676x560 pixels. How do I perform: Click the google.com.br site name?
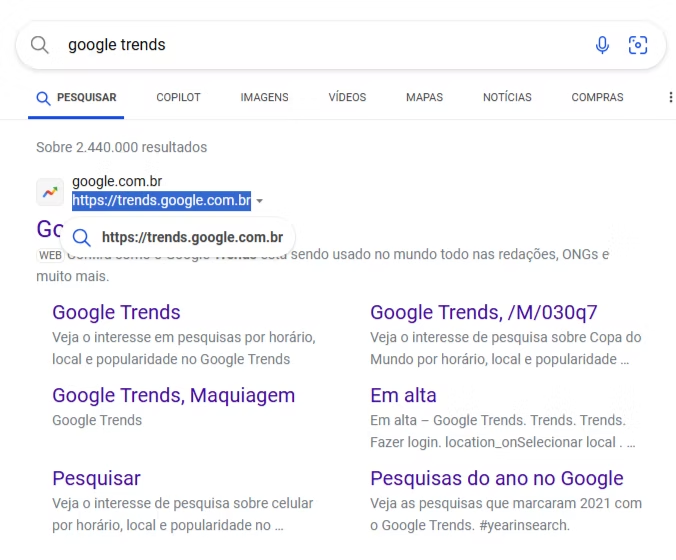[117, 181]
